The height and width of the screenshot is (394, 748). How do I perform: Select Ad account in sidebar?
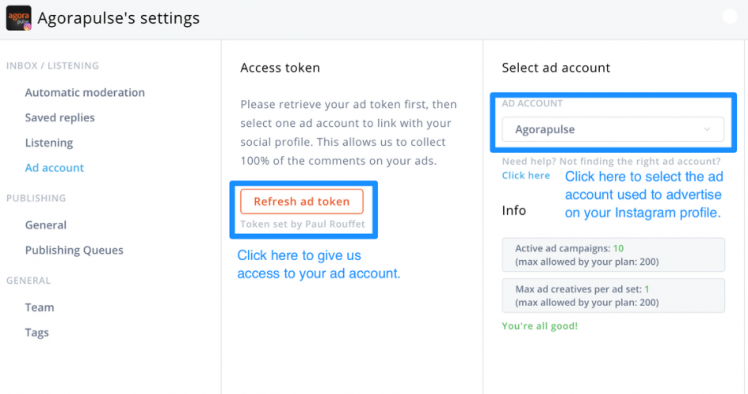coord(54,168)
